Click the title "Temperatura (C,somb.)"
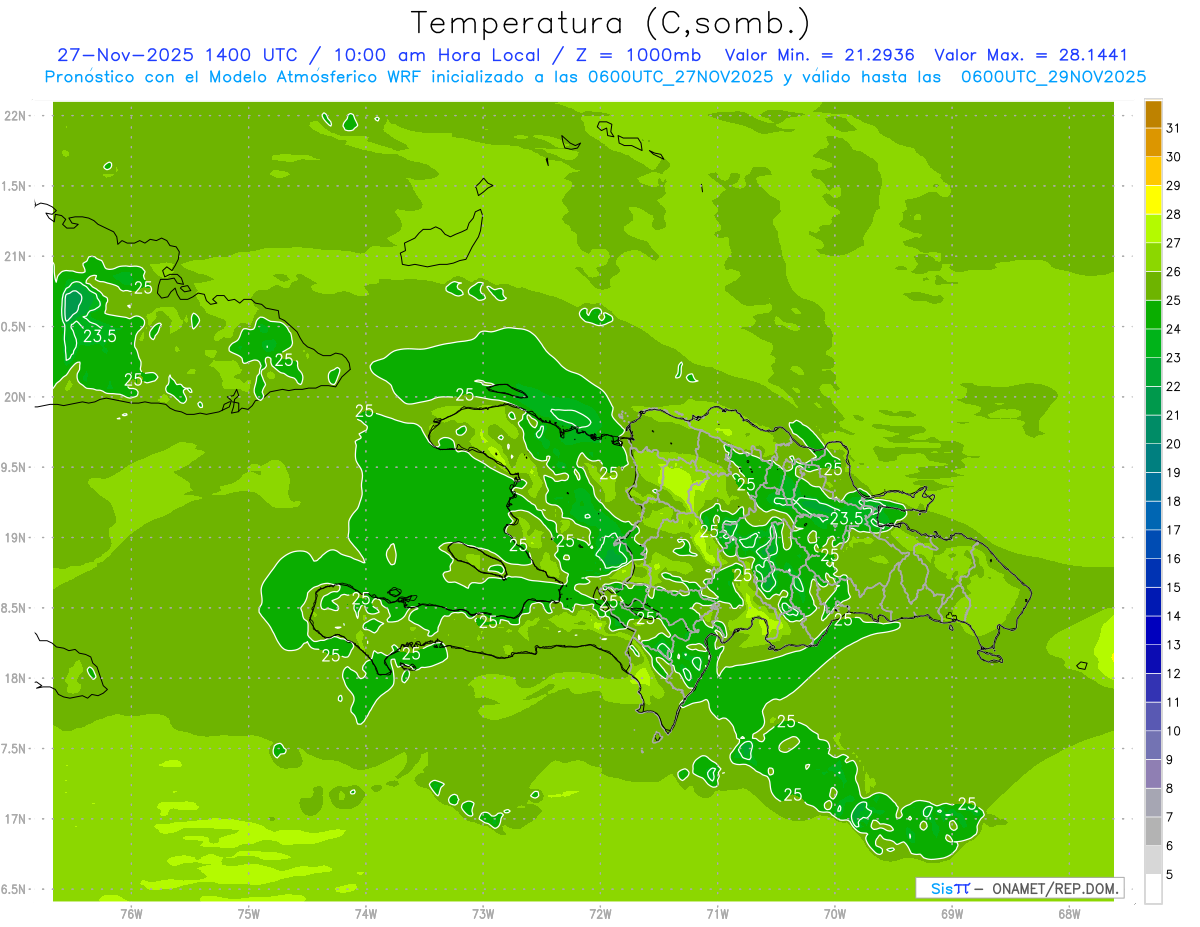 (x=609, y=23)
